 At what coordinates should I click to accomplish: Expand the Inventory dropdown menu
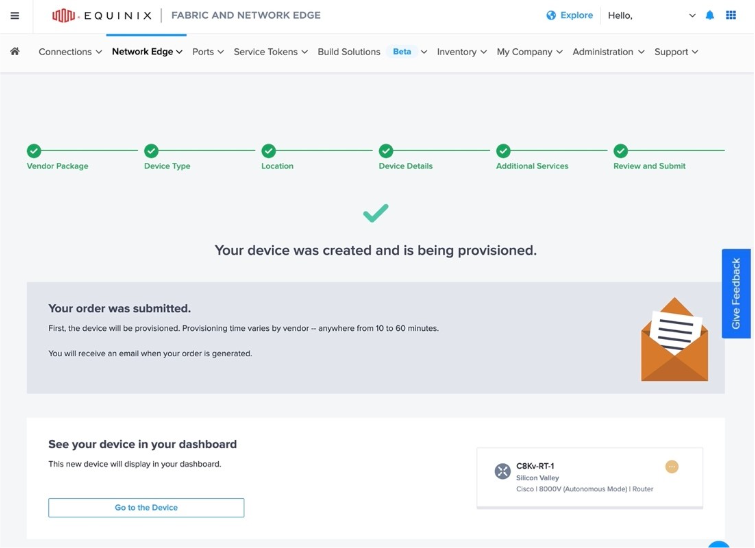[x=462, y=52]
